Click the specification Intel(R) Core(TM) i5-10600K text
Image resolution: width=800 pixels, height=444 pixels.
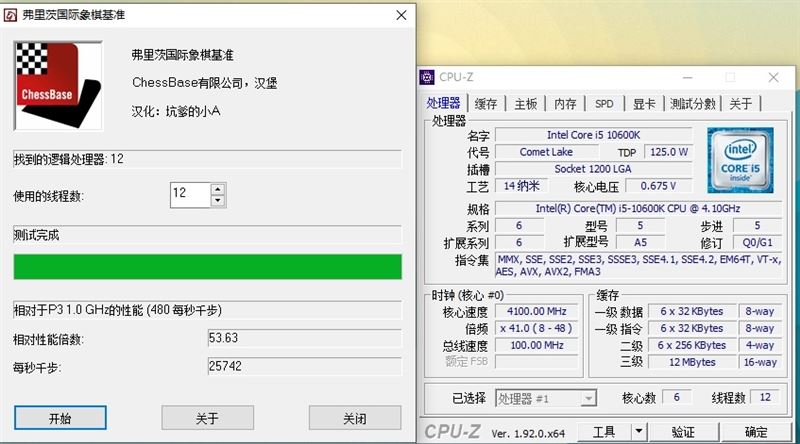tap(638, 208)
